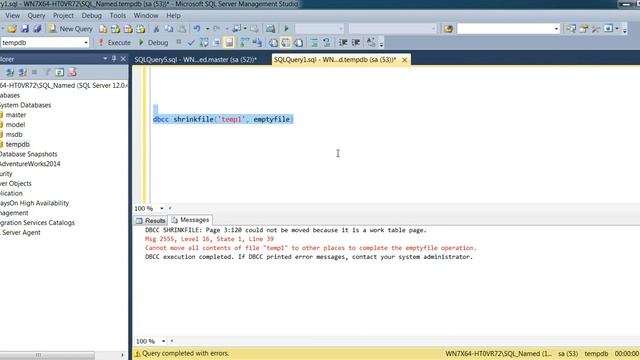The width and height of the screenshot is (640, 360).
Task: Click the Execute button
Action: 114,42
